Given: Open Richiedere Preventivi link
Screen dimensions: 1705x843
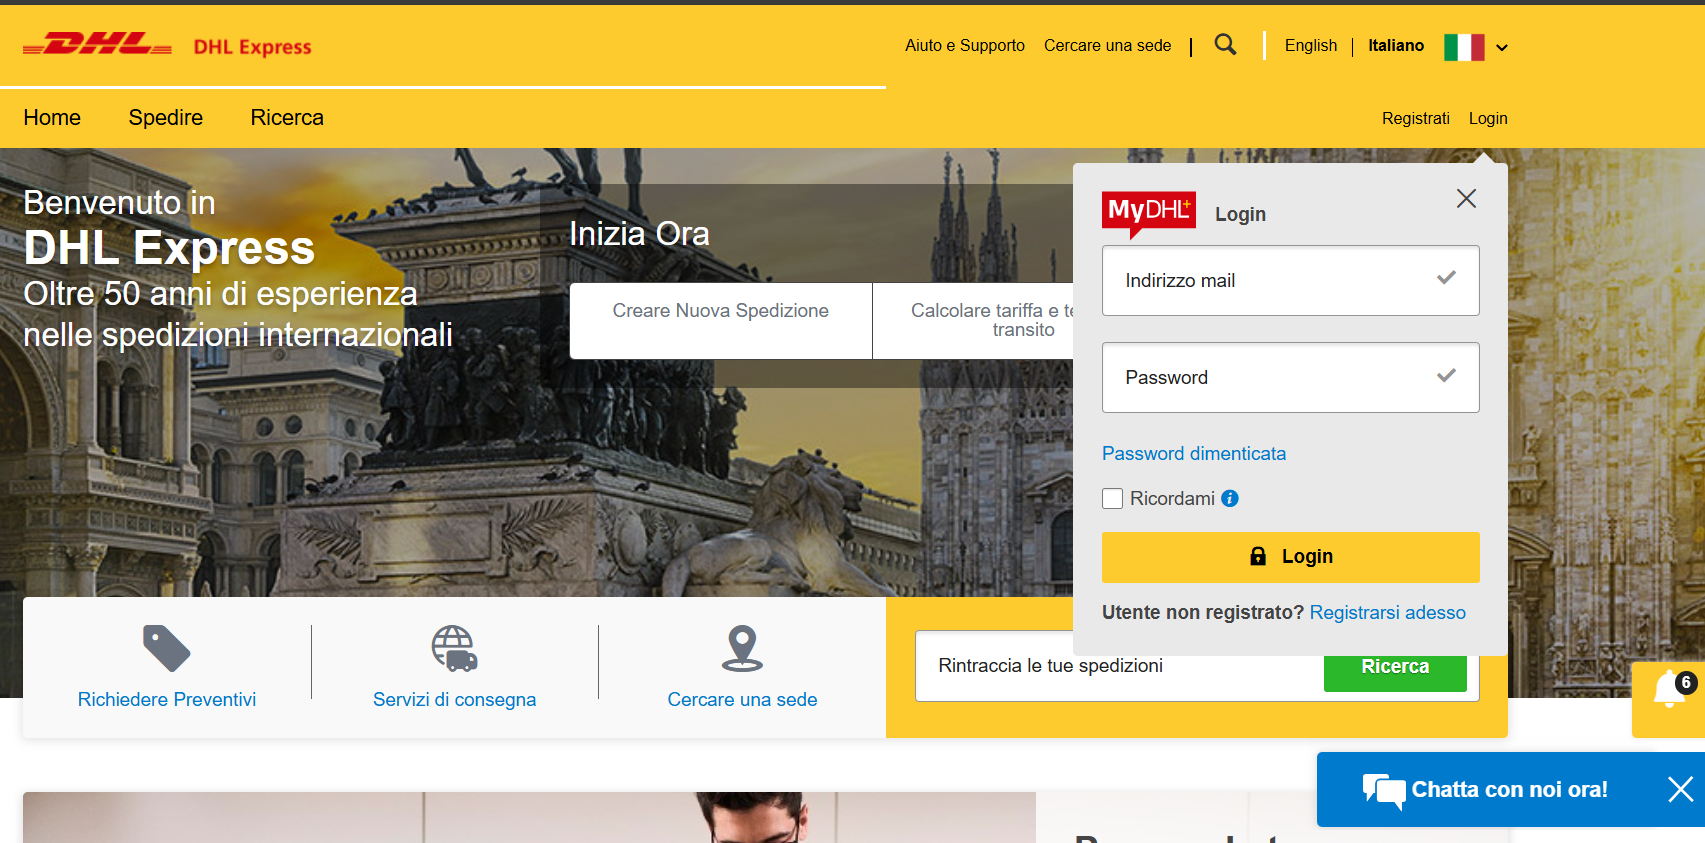Looking at the screenshot, I should (167, 700).
